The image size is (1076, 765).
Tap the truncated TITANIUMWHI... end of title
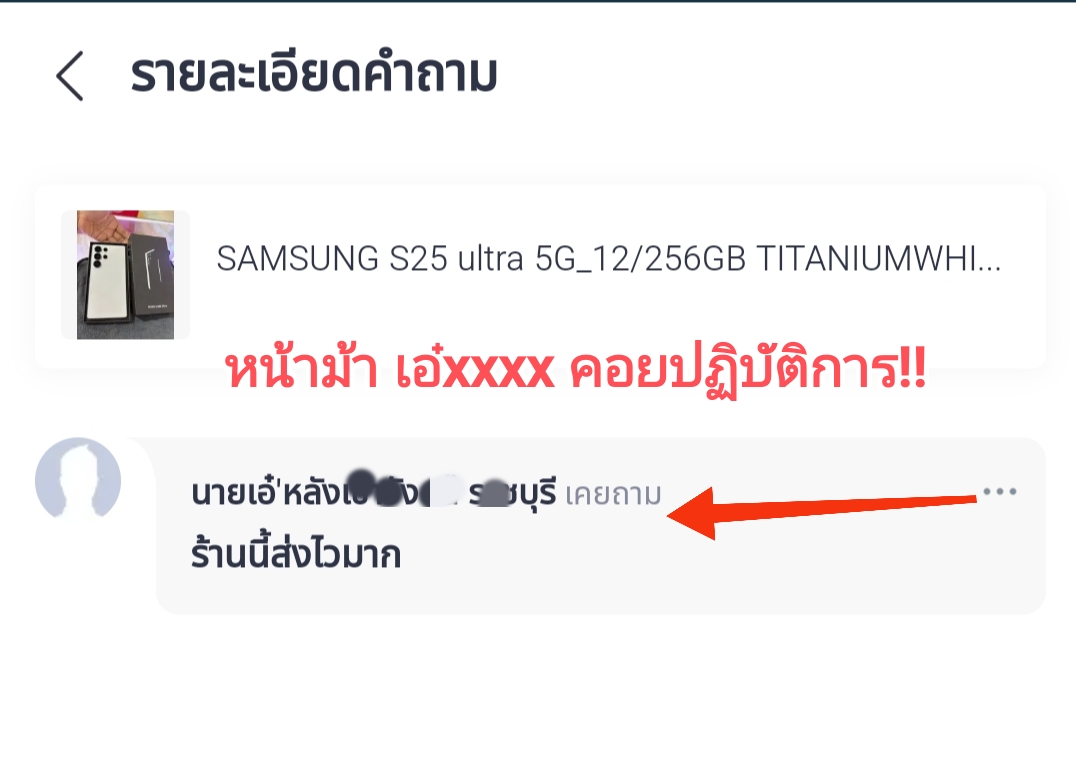tap(878, 259)
